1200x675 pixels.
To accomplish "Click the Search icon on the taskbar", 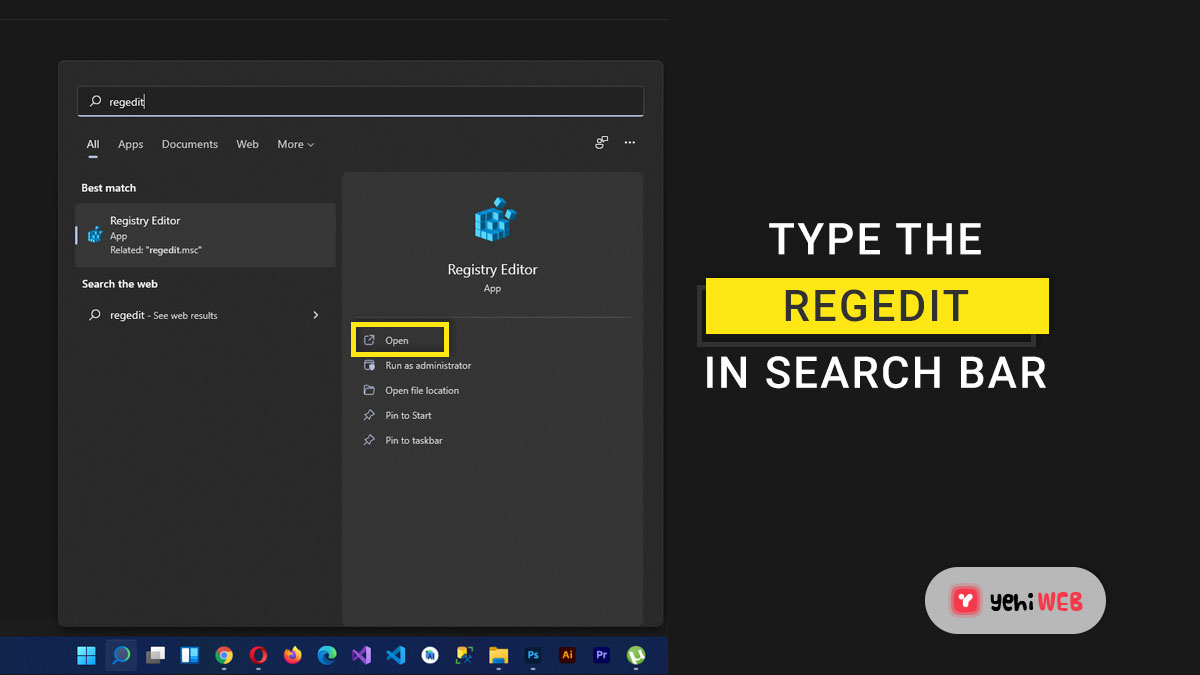I will pos(121,656).
